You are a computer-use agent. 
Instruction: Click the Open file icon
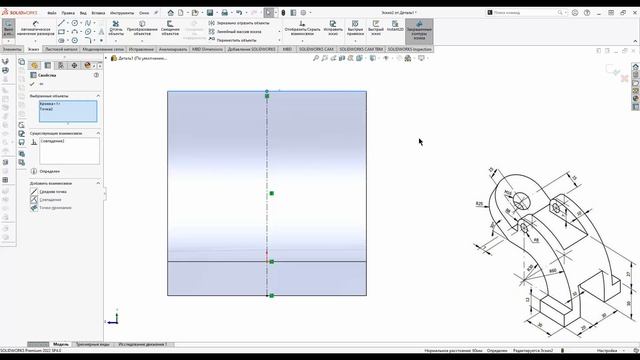tap(195, 13)
